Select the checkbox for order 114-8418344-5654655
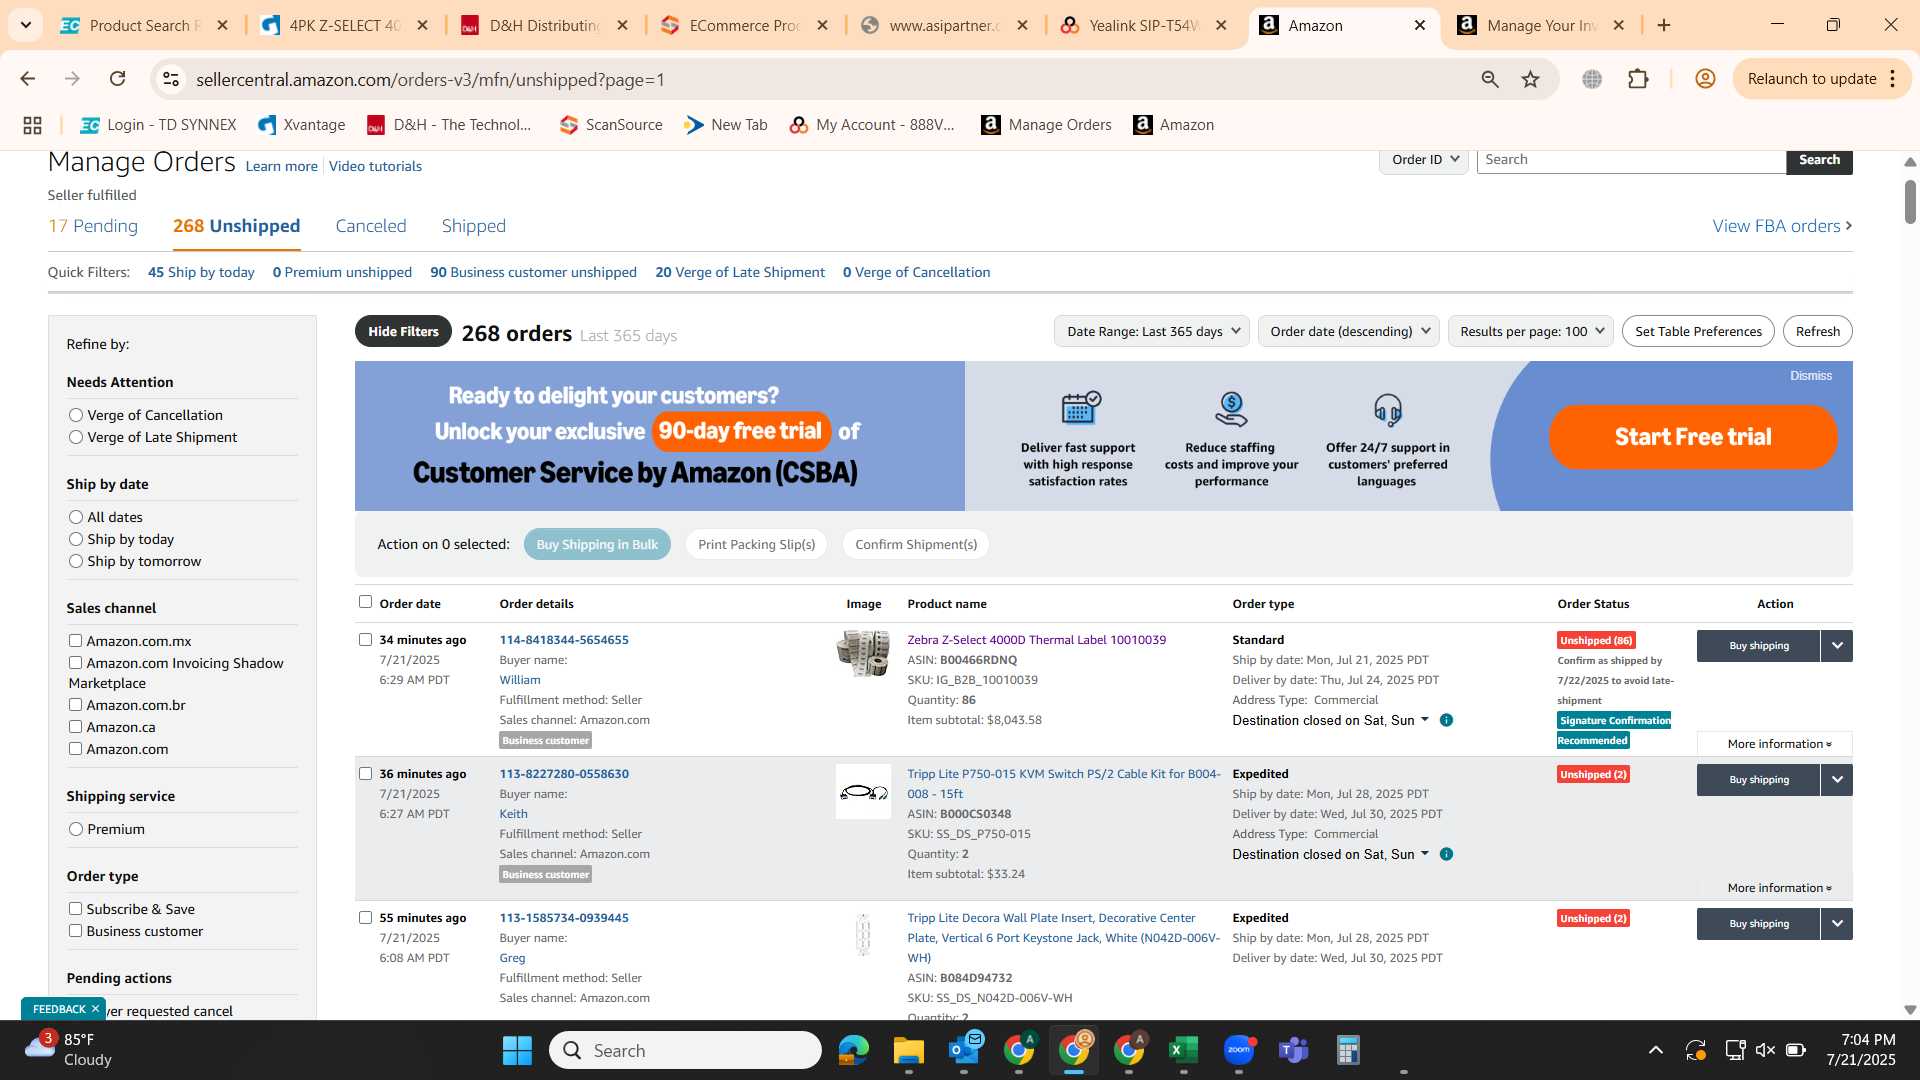Image resolution: width=1920 pixels, height=1080 pixels. pyautogui.click(x=365, y=640)
